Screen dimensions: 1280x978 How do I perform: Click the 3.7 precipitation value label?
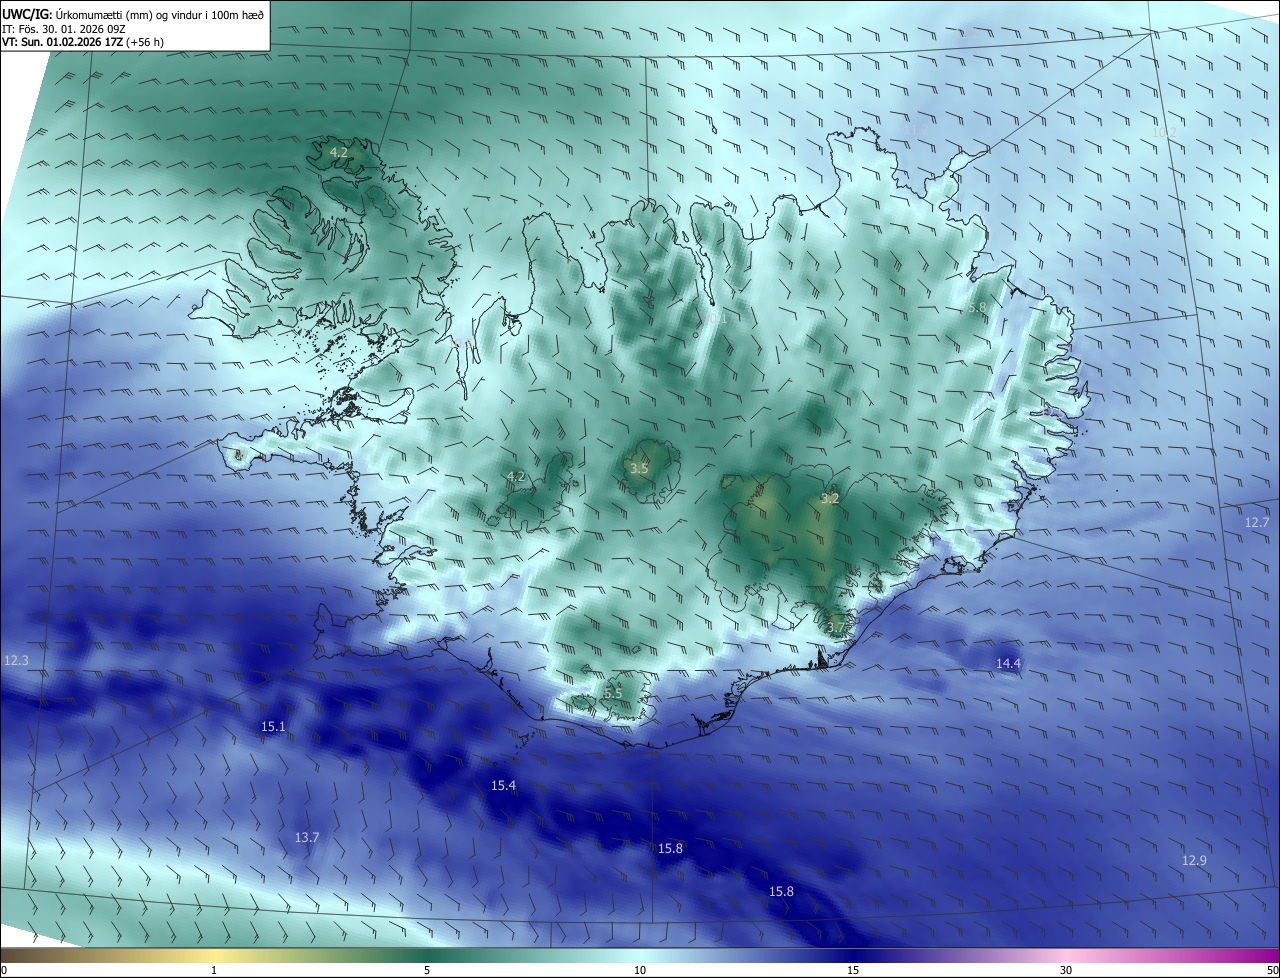pos(836,628)
